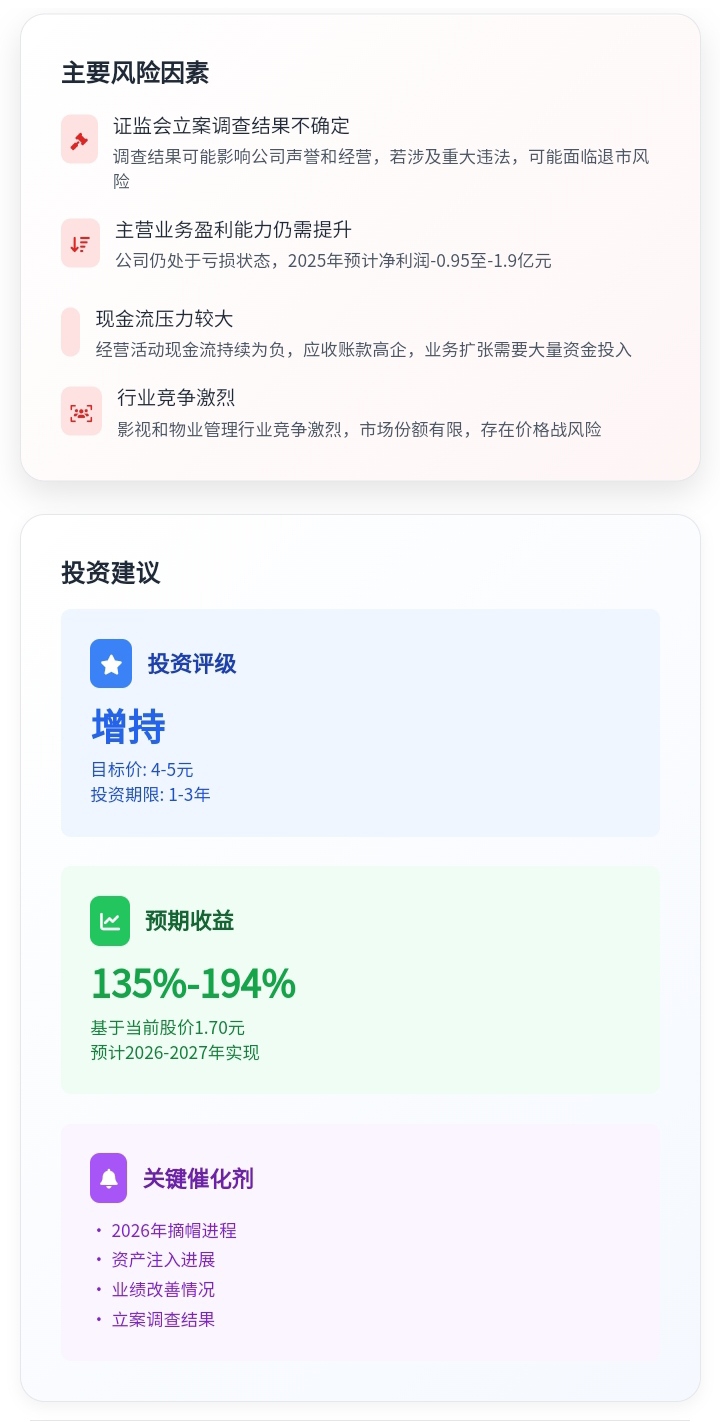Click the 投资建议 section heading

(x=110, y=573)
